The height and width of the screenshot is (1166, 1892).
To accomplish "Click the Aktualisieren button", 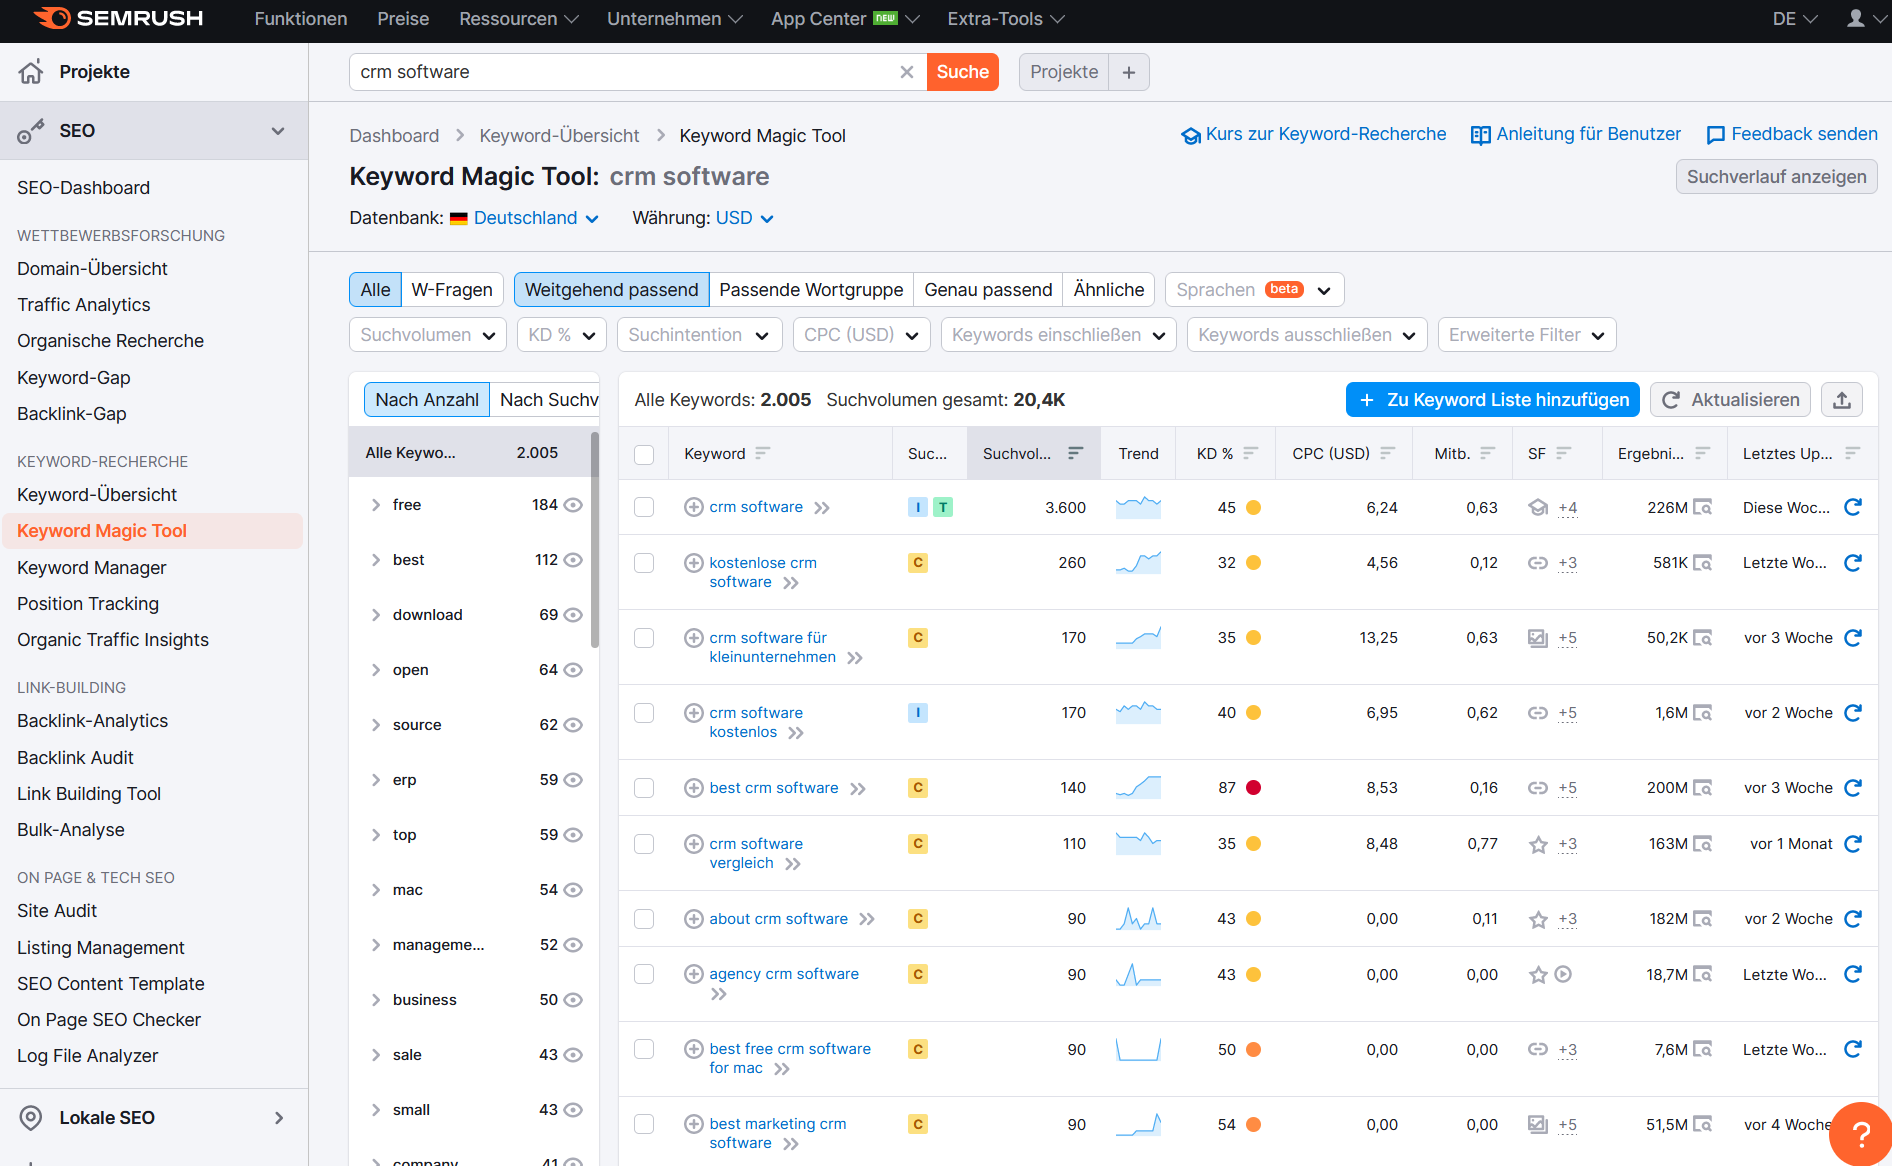I will [x=1730, y=400].
